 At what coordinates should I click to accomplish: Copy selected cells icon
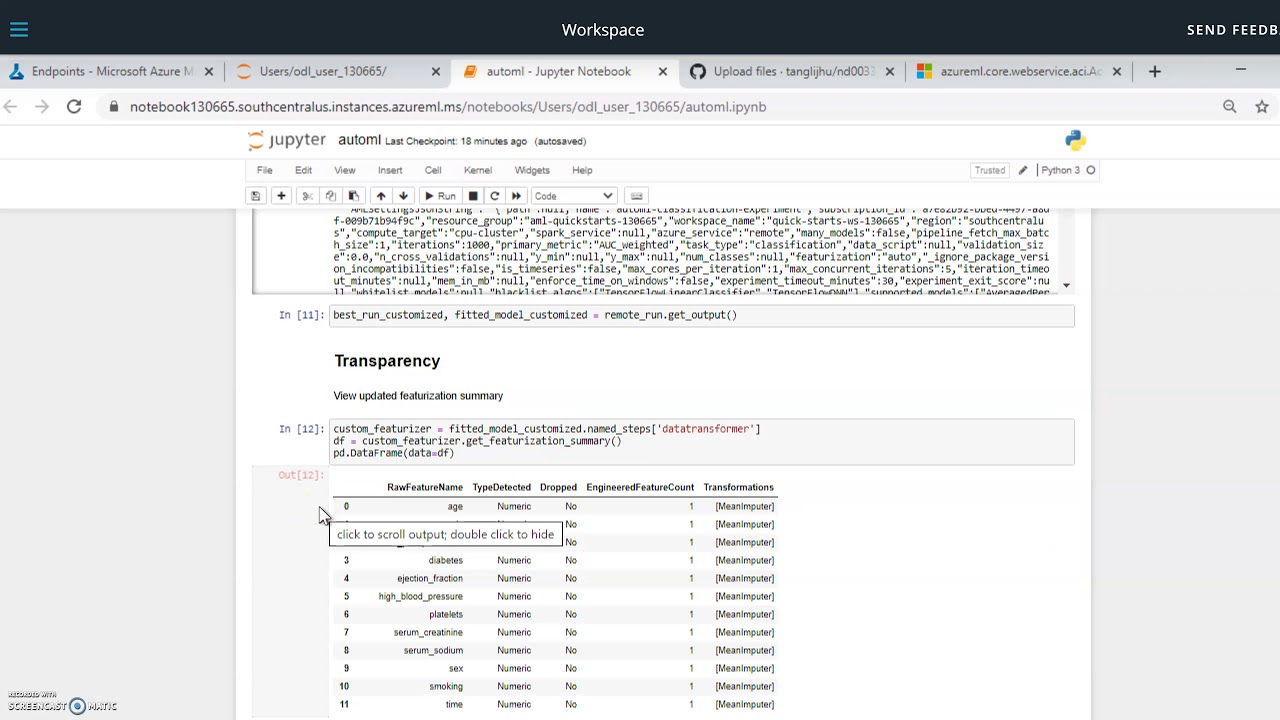point(330,196)
